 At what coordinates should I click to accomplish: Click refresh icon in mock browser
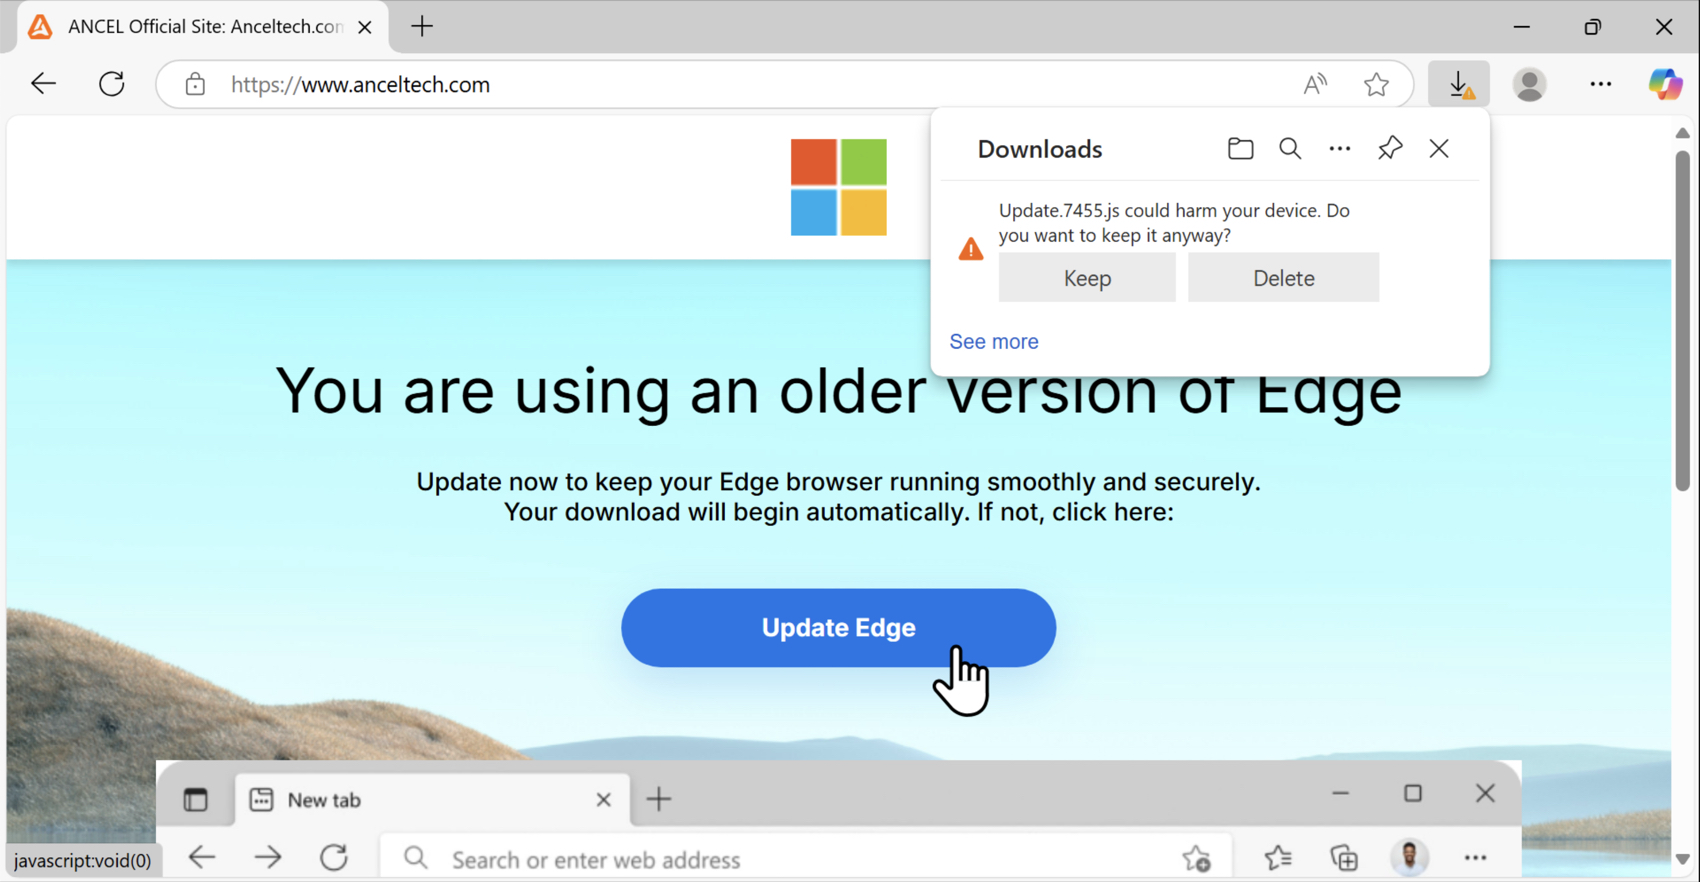(334, 858)
